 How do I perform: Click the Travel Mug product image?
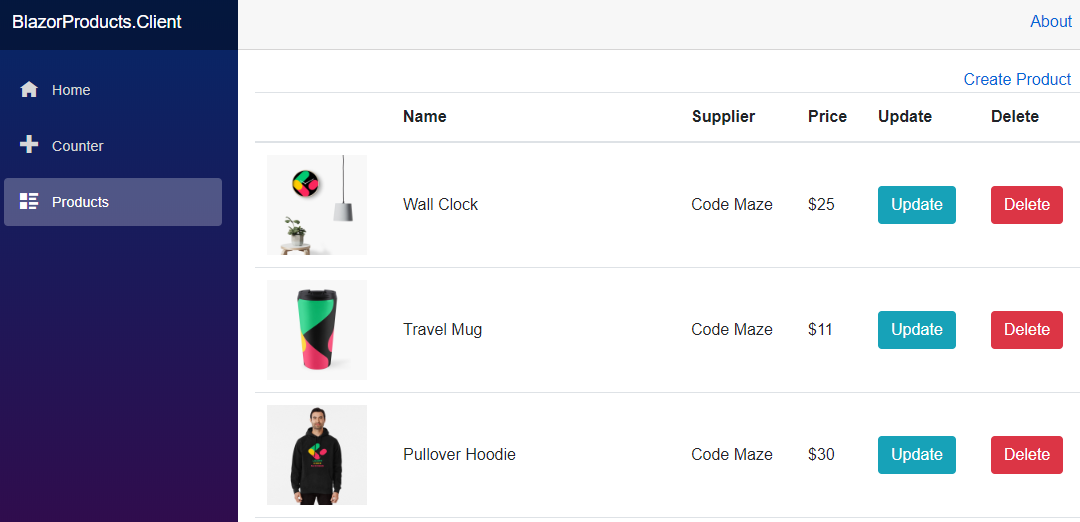coord(317,330)
